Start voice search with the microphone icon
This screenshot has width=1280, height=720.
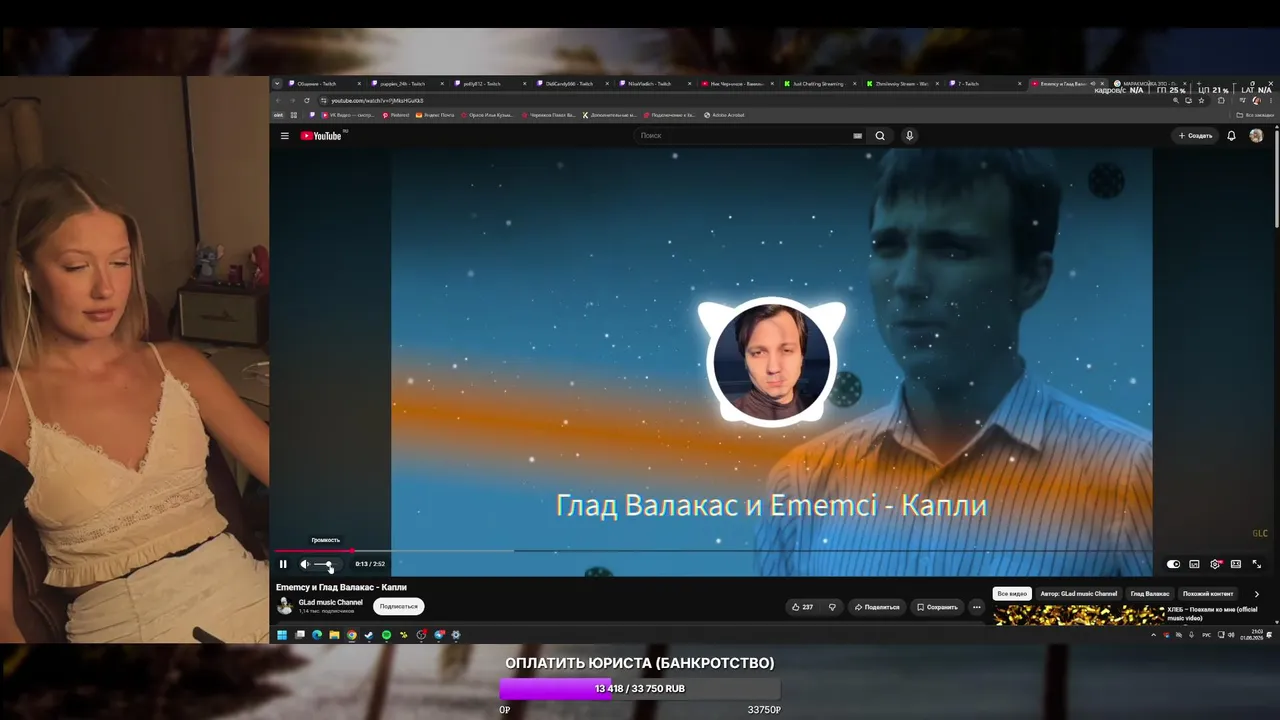point(909,136)
